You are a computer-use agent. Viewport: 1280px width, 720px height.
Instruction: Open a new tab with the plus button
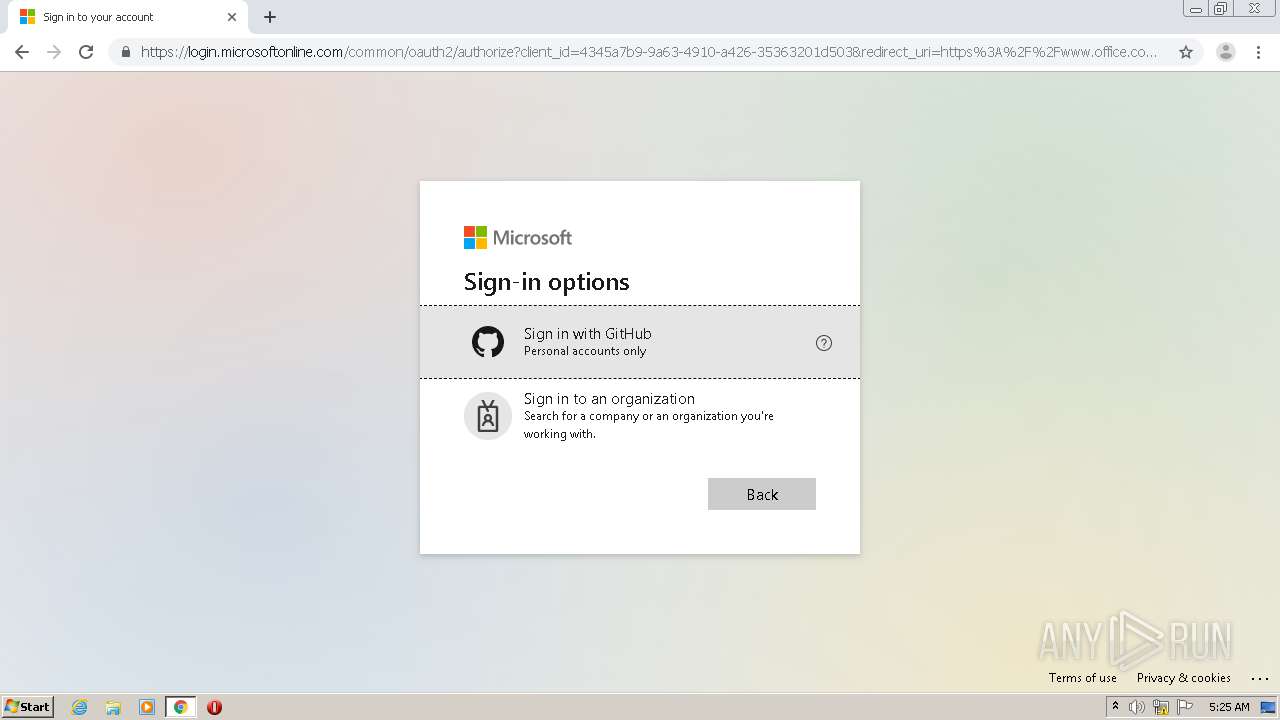(x=270, y=17)
